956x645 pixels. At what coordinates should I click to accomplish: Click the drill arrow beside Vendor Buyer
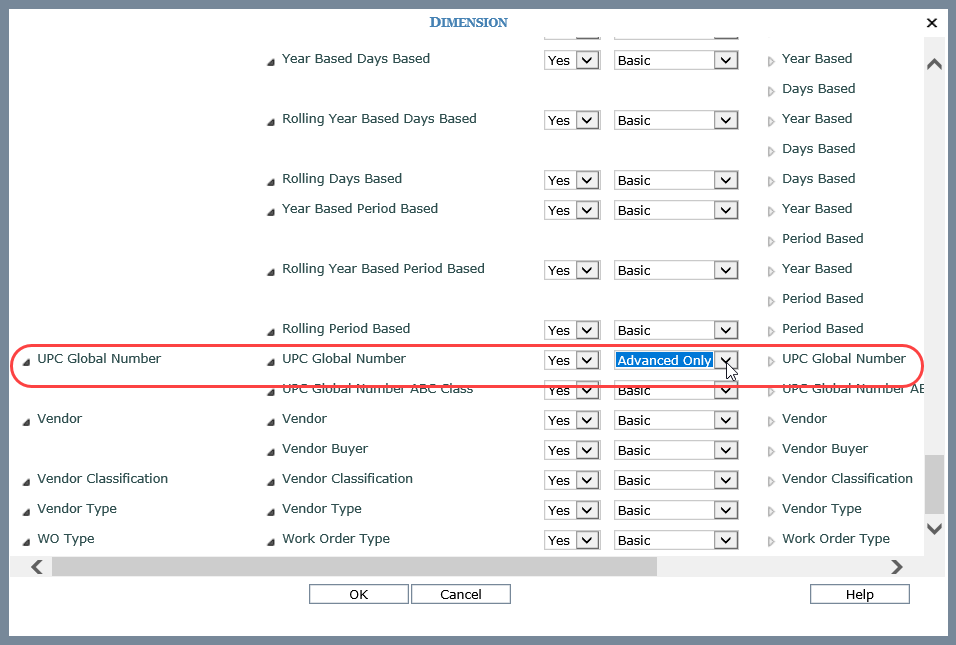[770, 449]
